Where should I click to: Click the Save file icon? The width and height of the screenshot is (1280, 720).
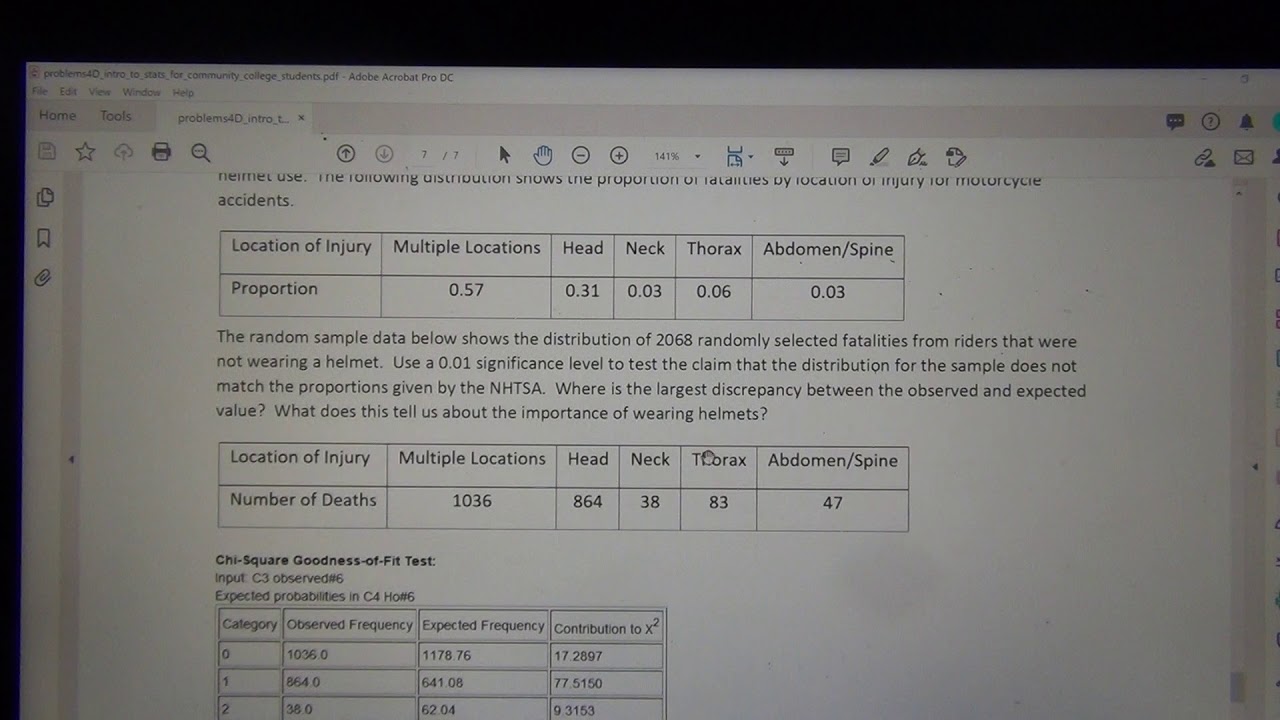click(x=47, y=152)
